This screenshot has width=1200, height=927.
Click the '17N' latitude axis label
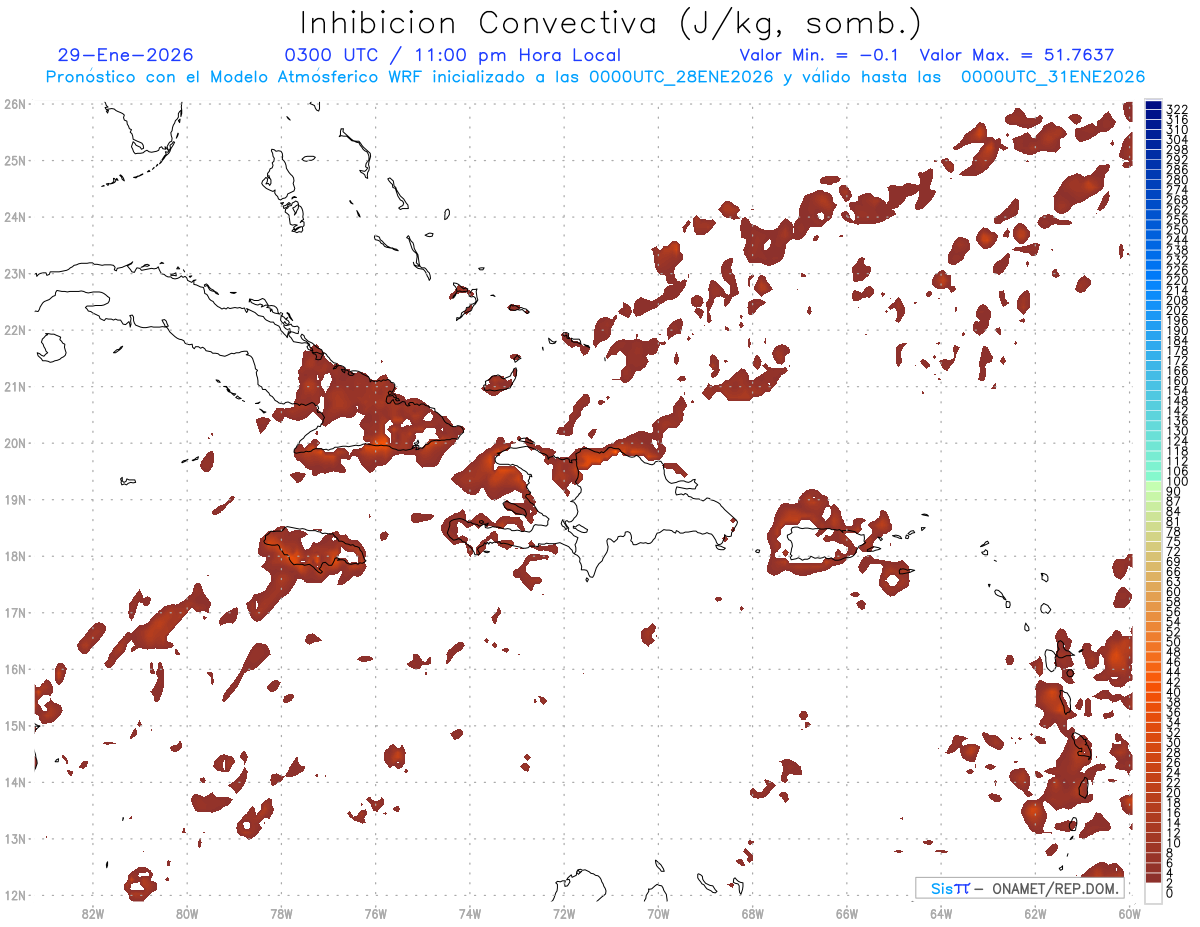coord(15,612)
